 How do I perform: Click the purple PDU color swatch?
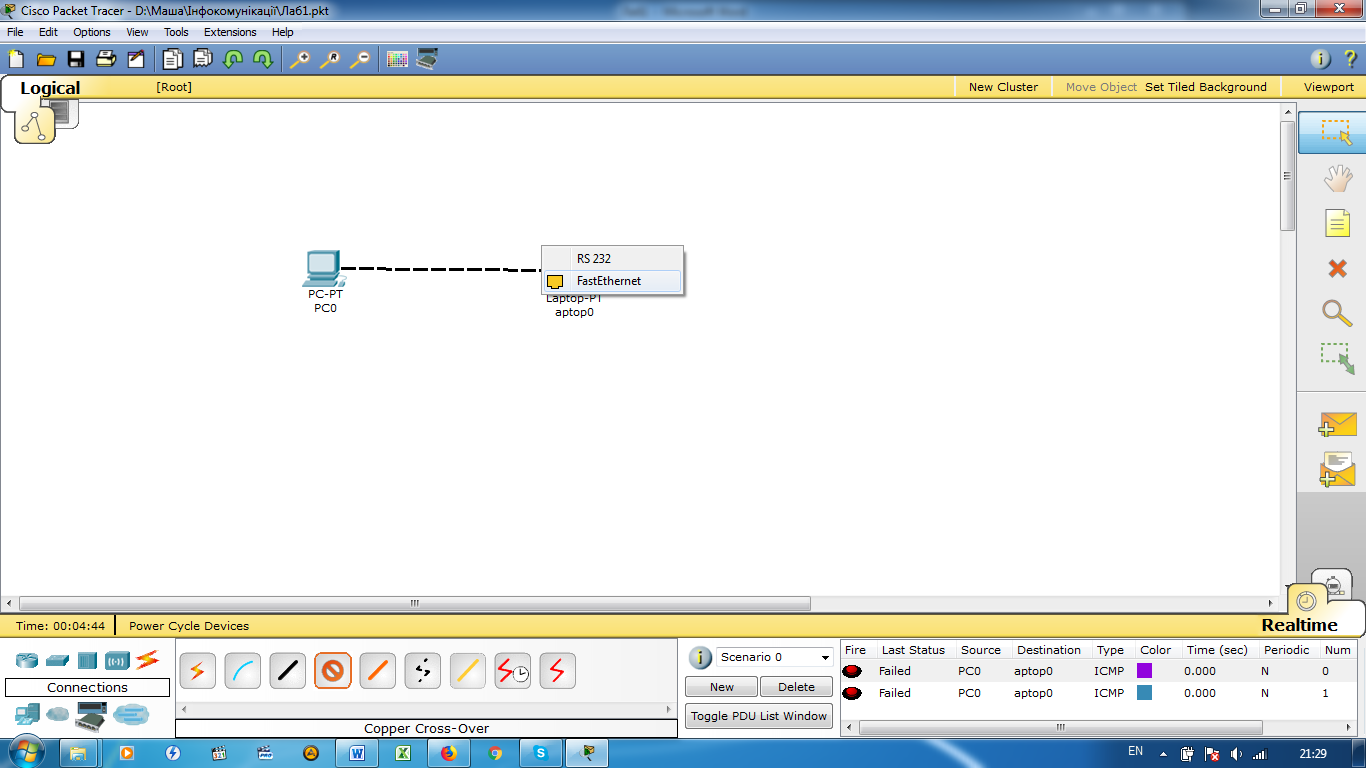1145,670
